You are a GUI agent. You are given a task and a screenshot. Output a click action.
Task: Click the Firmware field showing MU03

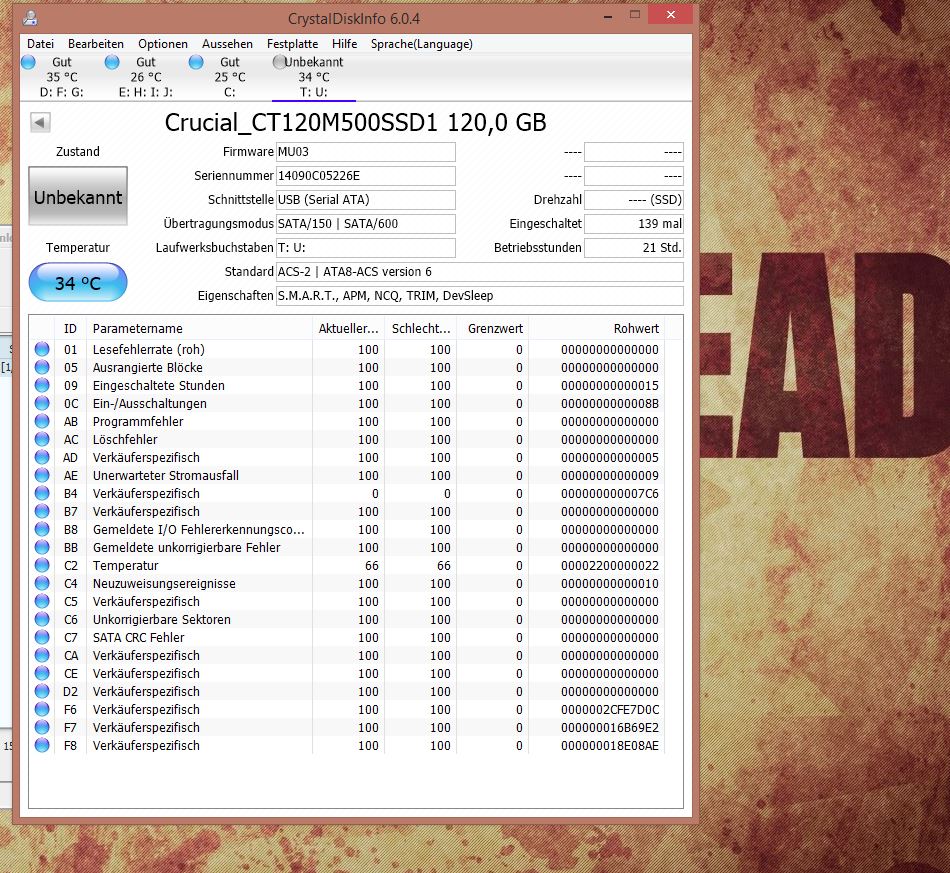tap(366, 152)
